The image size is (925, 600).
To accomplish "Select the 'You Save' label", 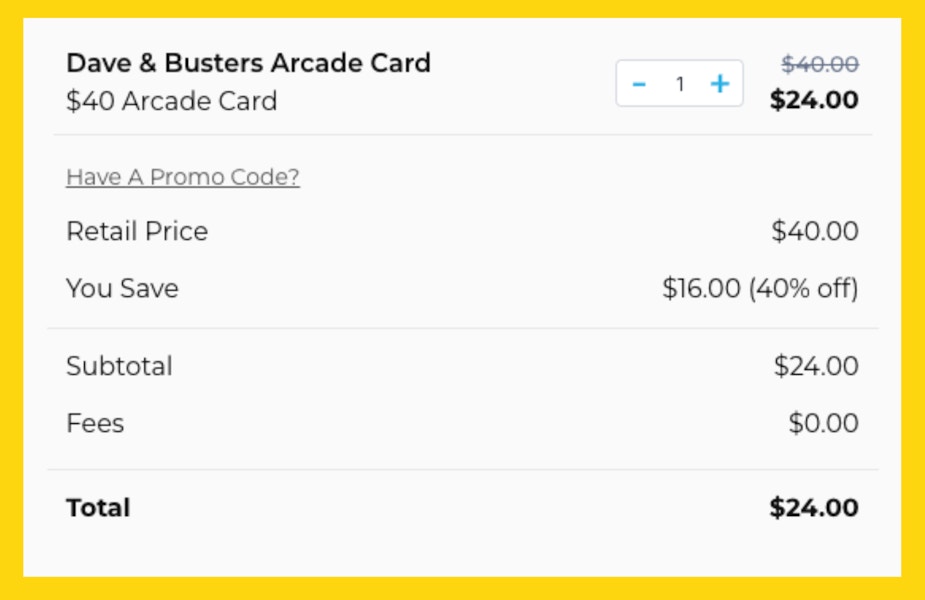I will pos(122,288).
